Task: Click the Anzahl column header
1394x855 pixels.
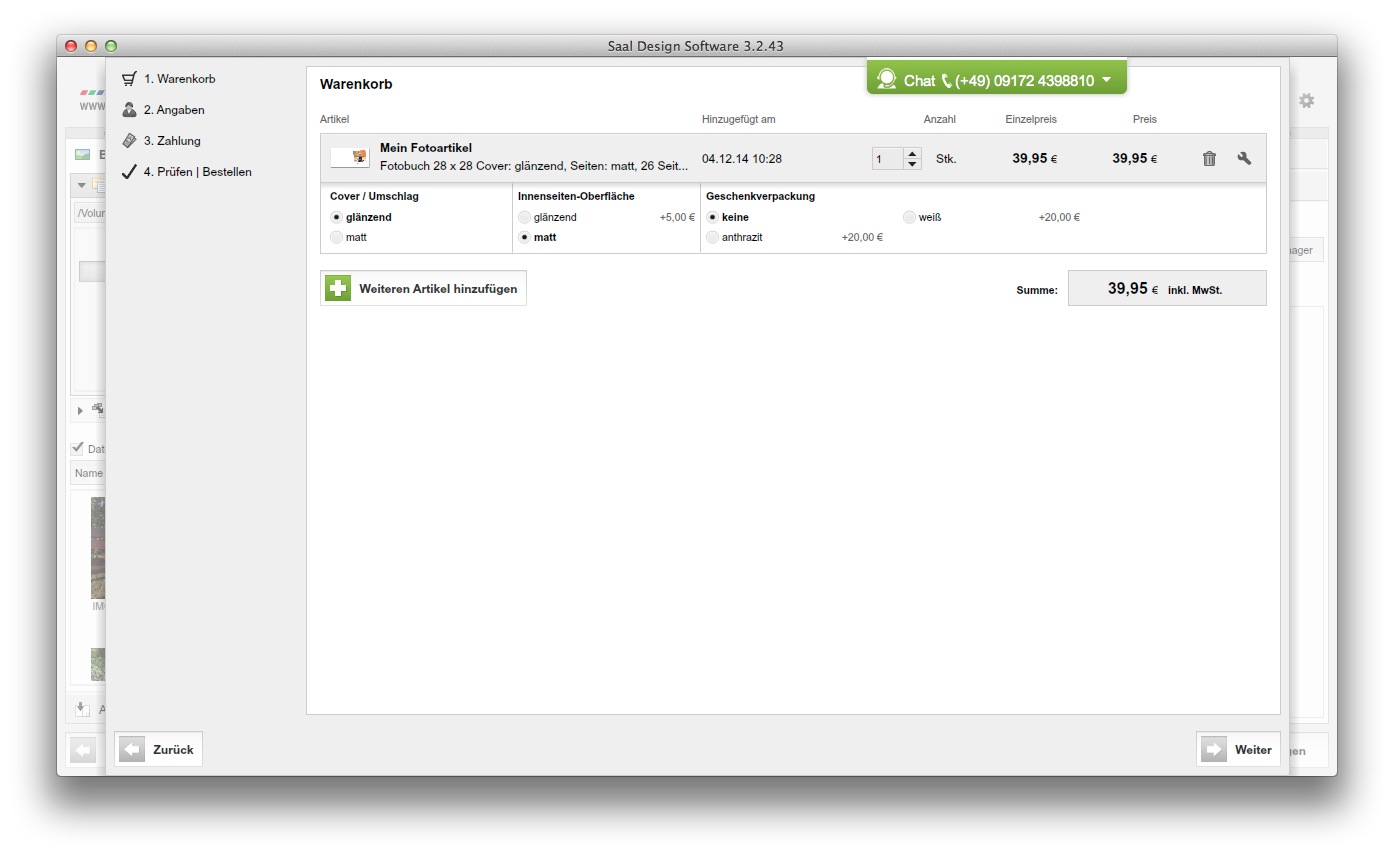Action: pos(939,119)
